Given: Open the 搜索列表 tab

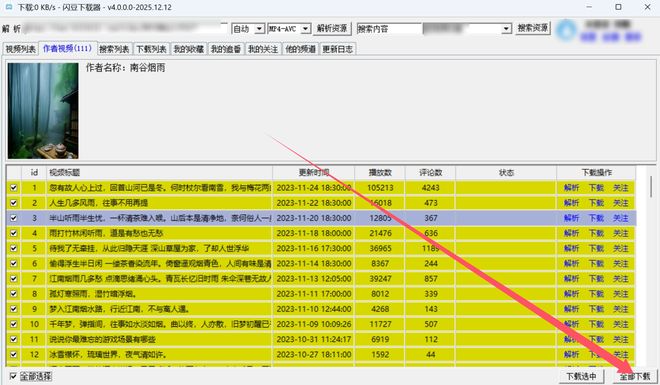Looking at the screenshot, I should tap(114, 49).
